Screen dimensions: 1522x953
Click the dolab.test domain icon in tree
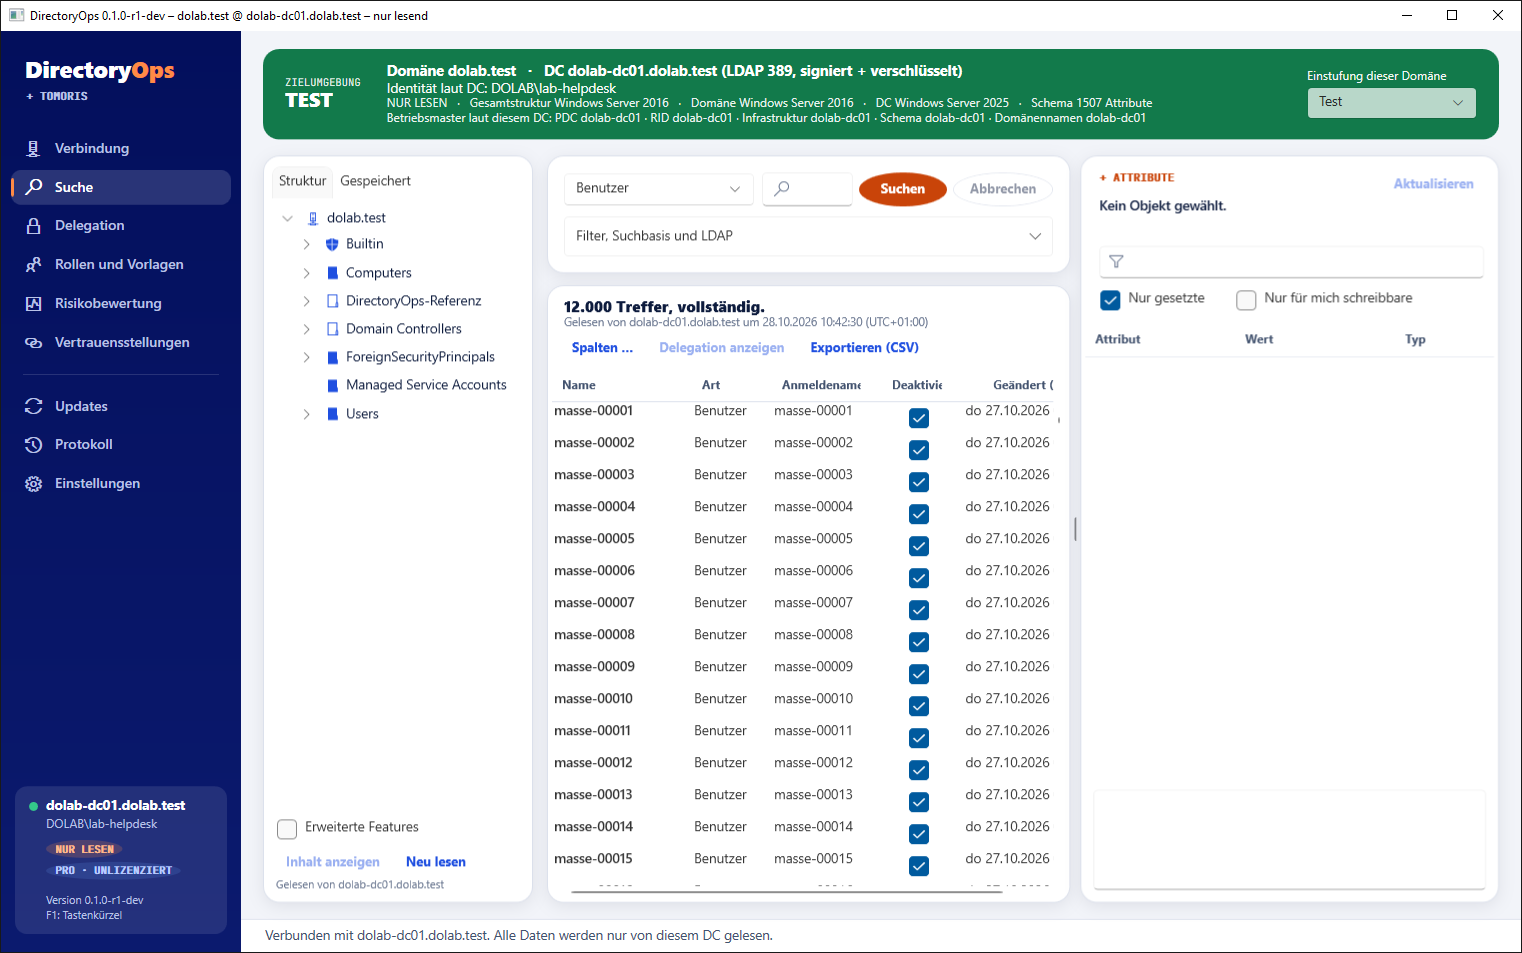click(x=313, y=218)
